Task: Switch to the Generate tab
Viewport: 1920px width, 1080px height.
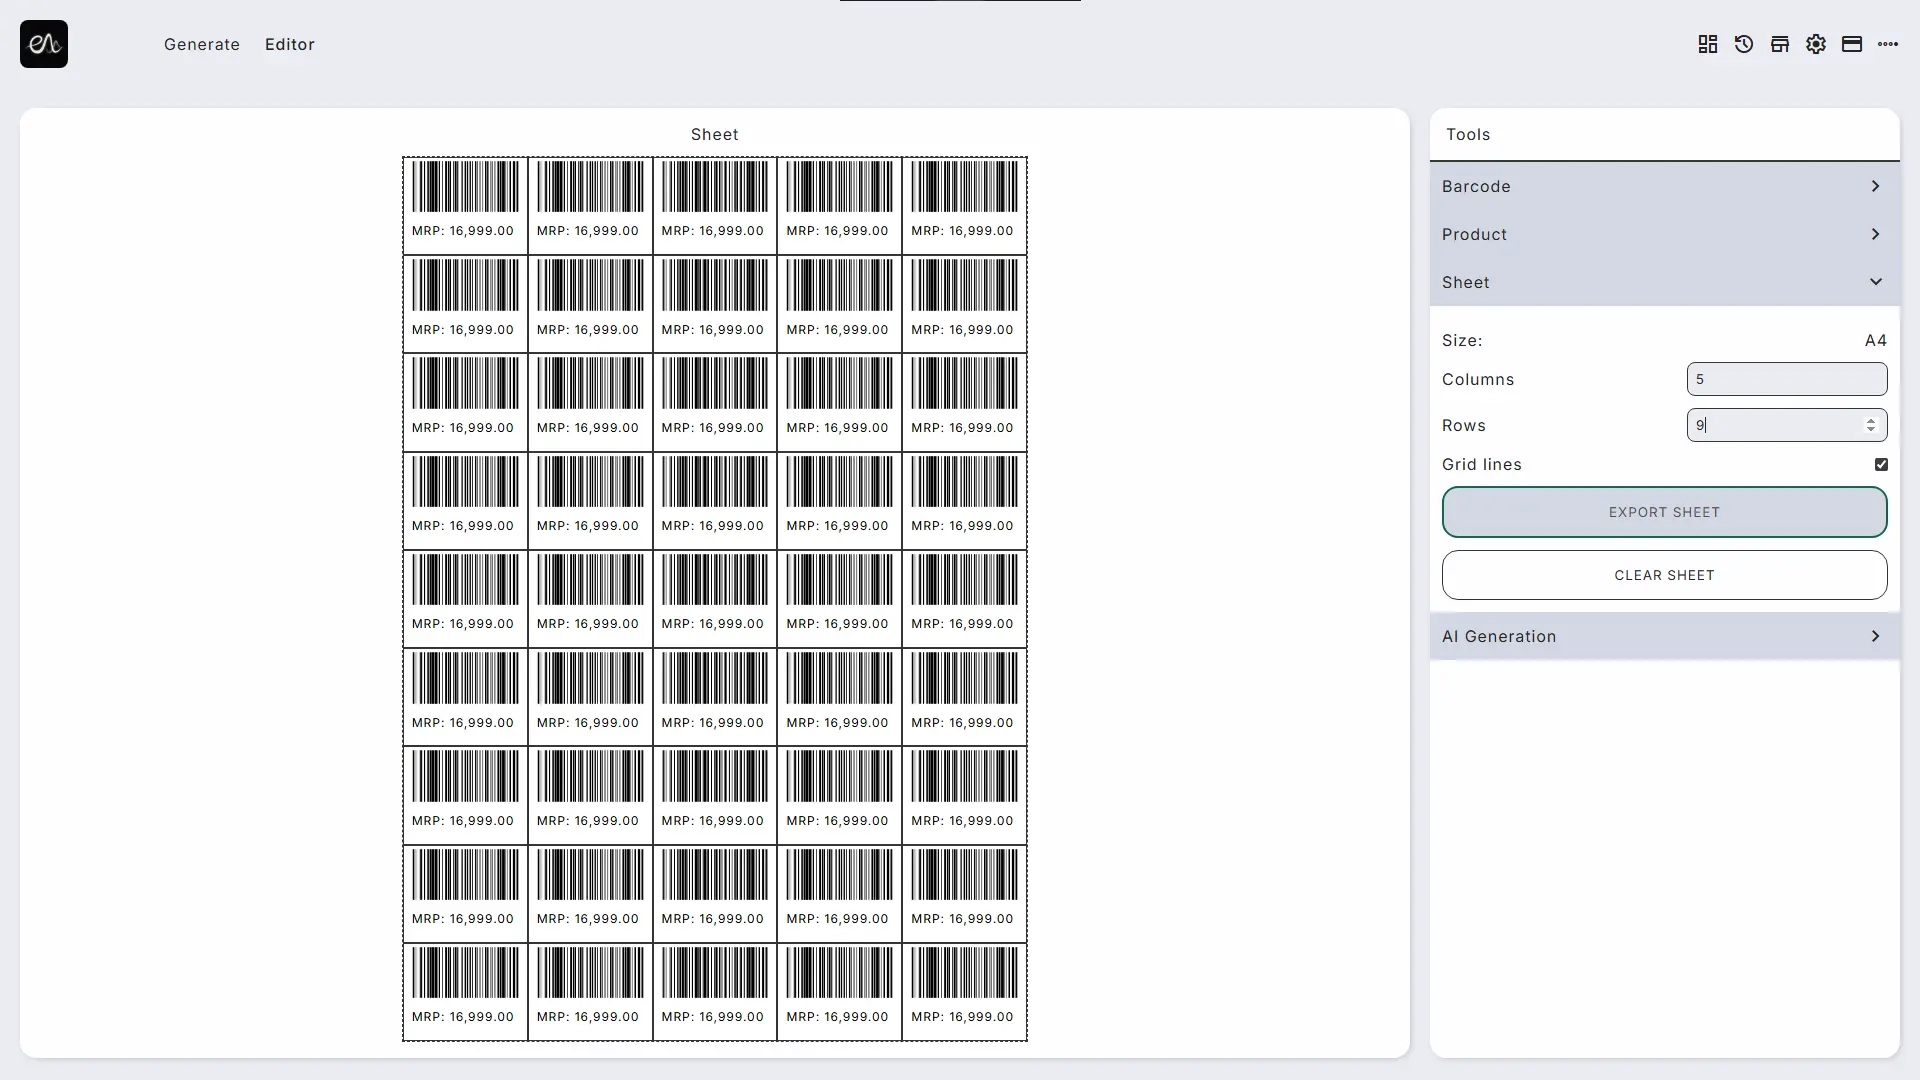Action: click(x=202, y=44)
